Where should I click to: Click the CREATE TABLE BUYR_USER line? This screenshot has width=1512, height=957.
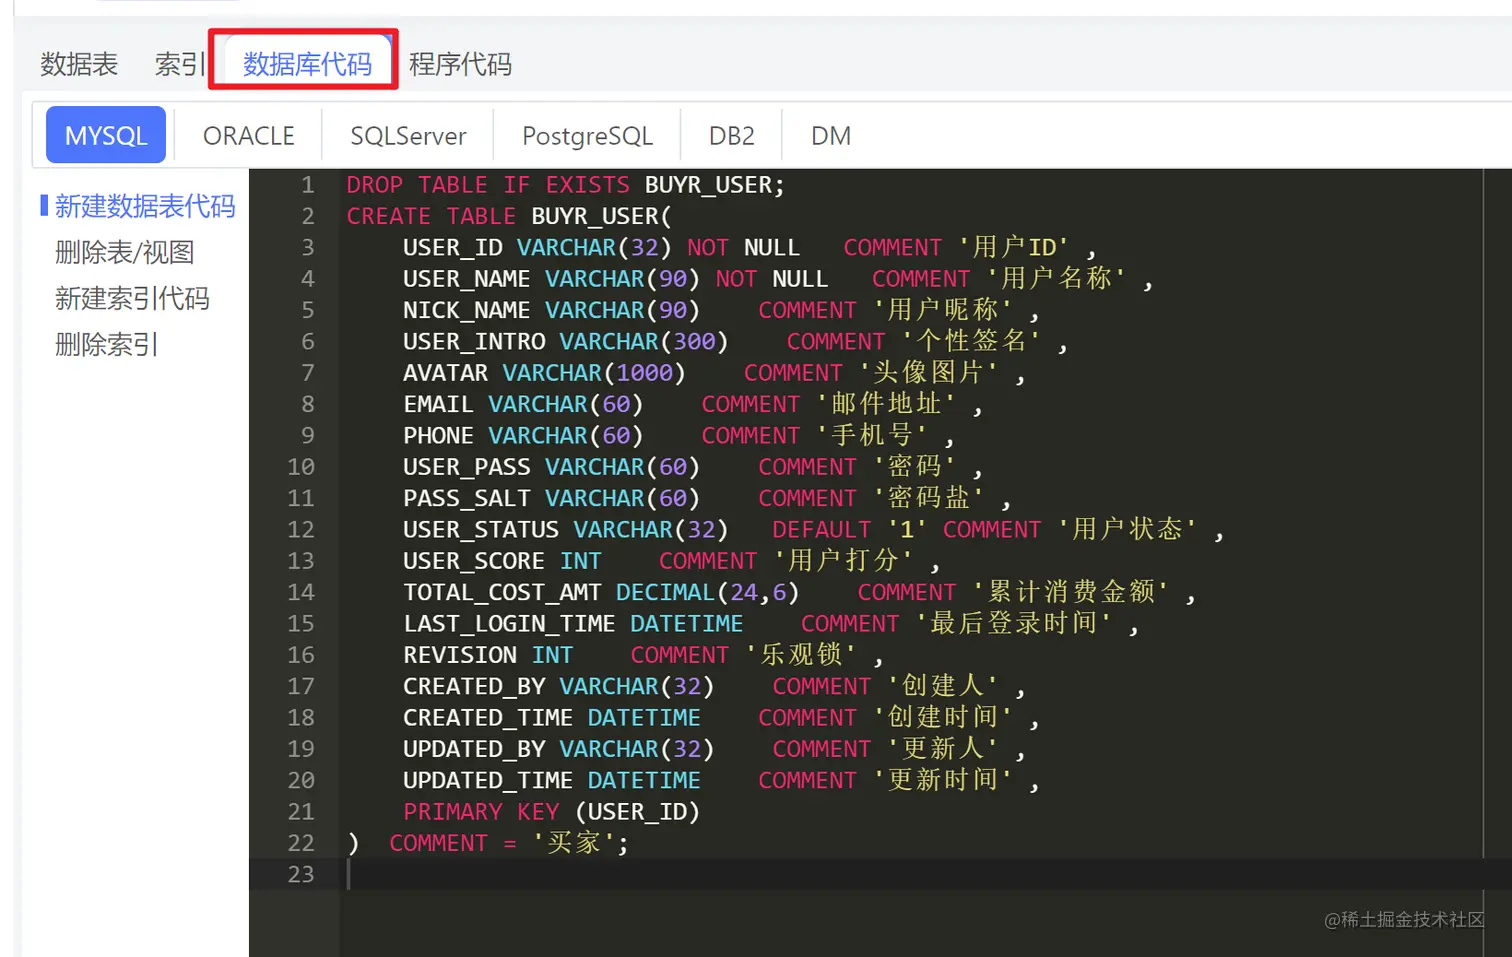point(509,216)
